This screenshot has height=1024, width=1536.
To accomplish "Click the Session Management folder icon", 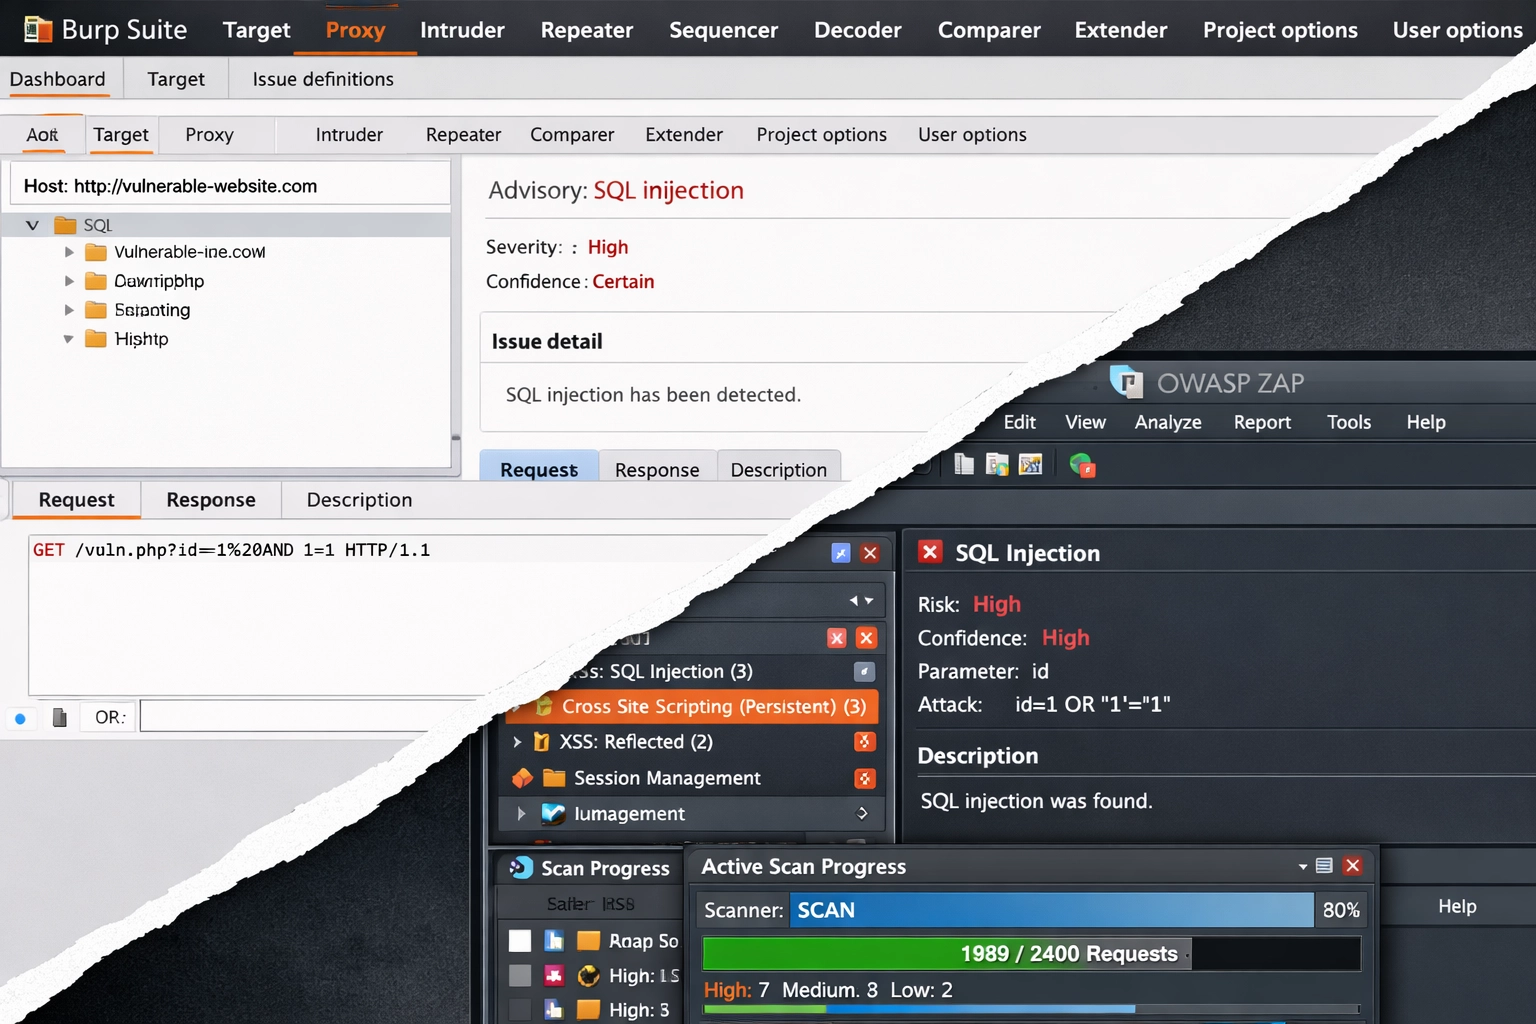I will point(554,777).
